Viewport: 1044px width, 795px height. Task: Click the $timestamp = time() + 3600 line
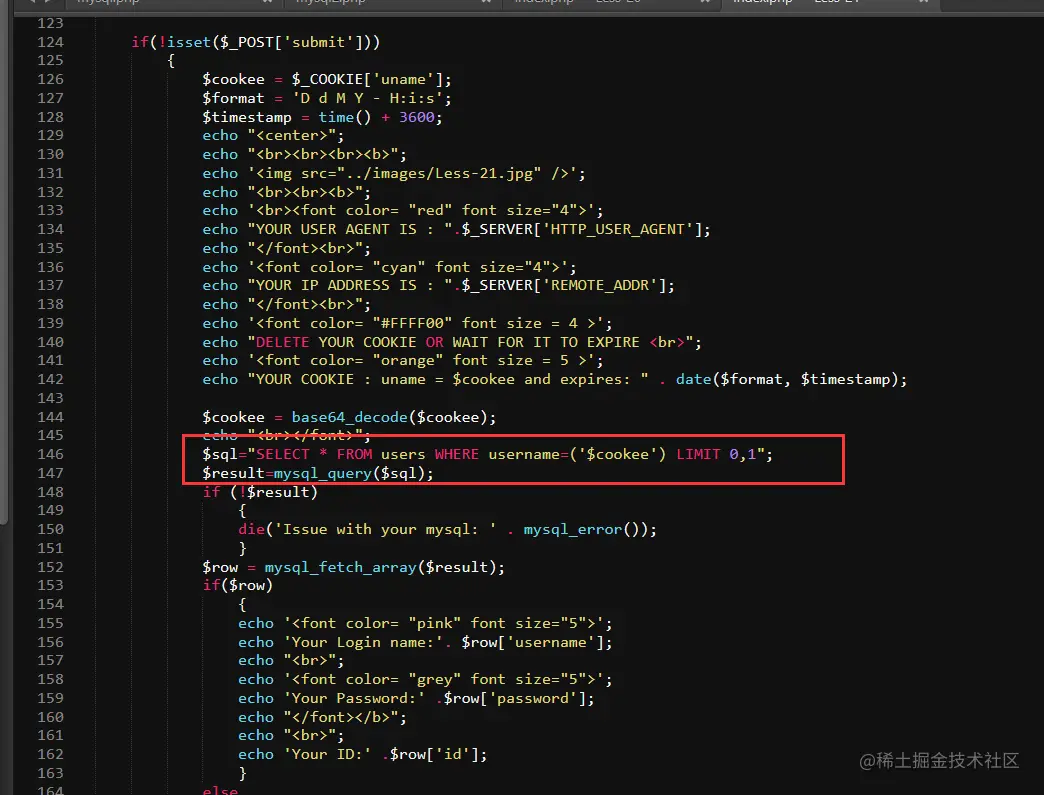pos(322,117)
